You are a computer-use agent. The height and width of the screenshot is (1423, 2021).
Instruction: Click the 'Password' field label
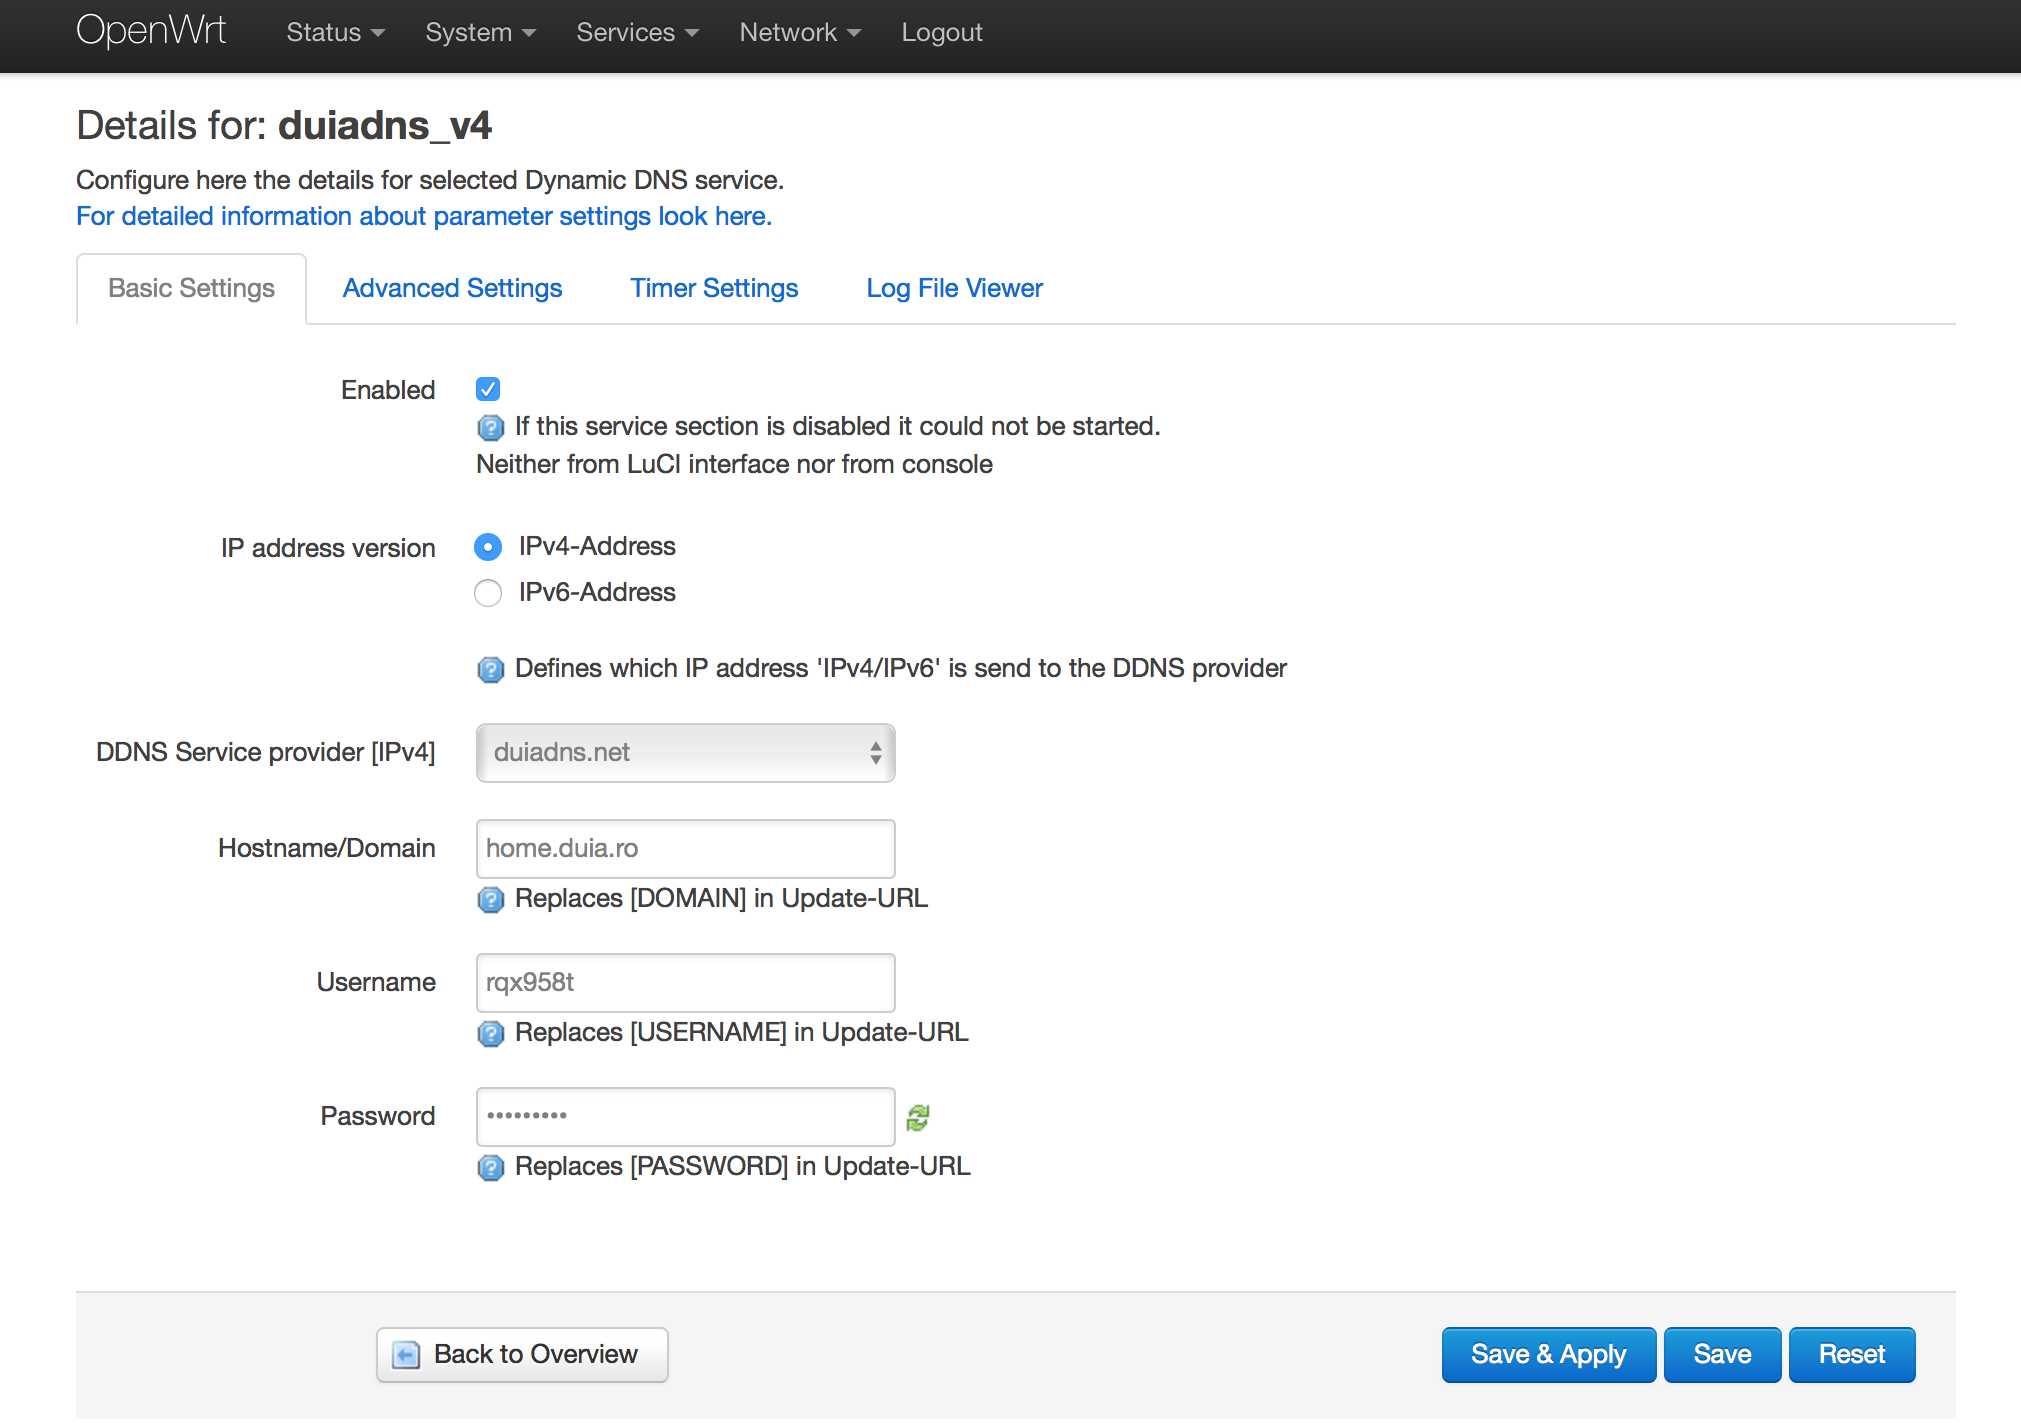[378, 1116]
